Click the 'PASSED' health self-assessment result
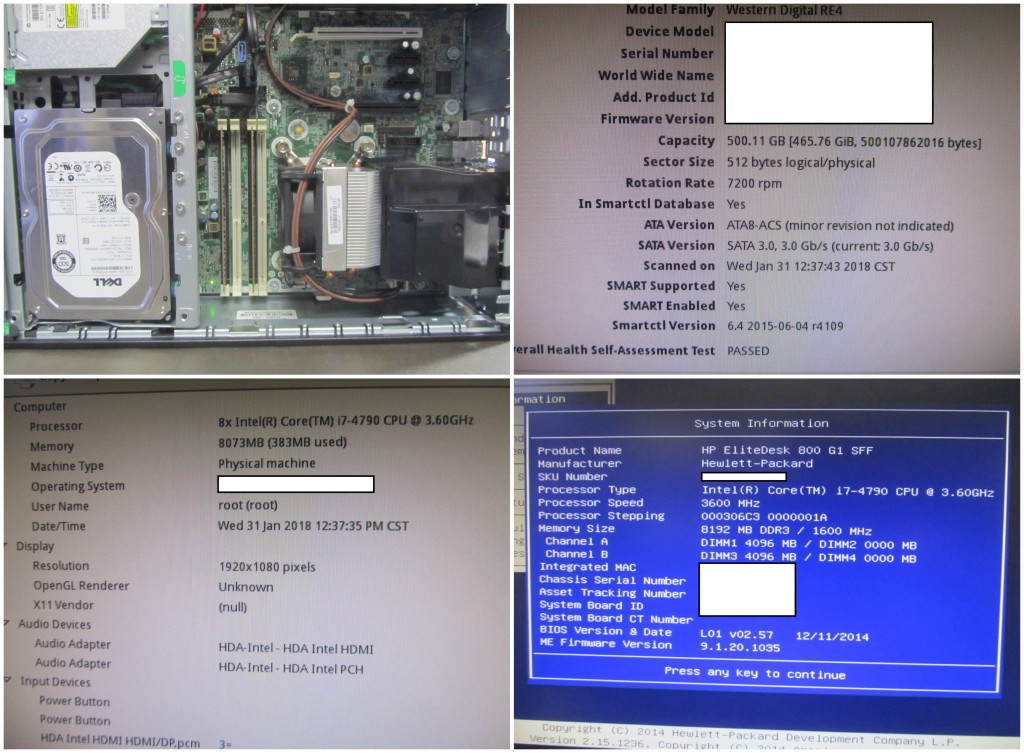This screenshot has height=753, width=1024. click(x=748, y=351)
